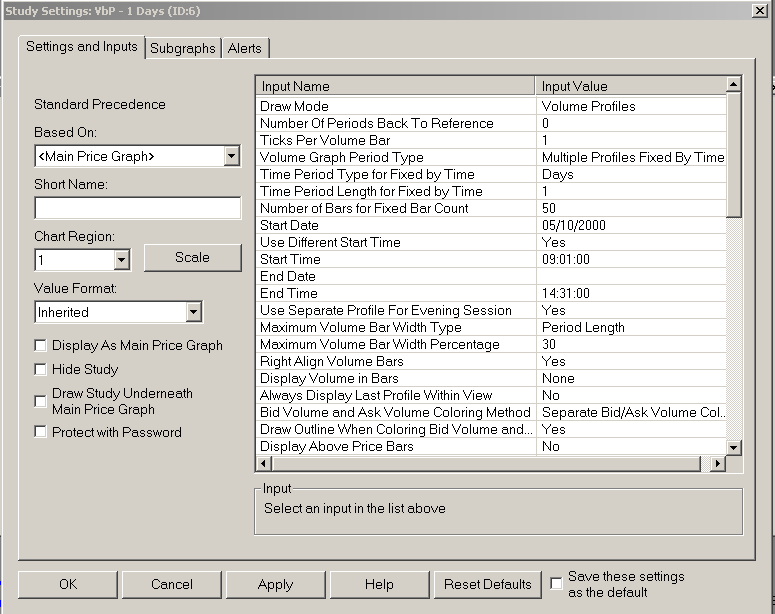Check Protect with Password option

41,432
